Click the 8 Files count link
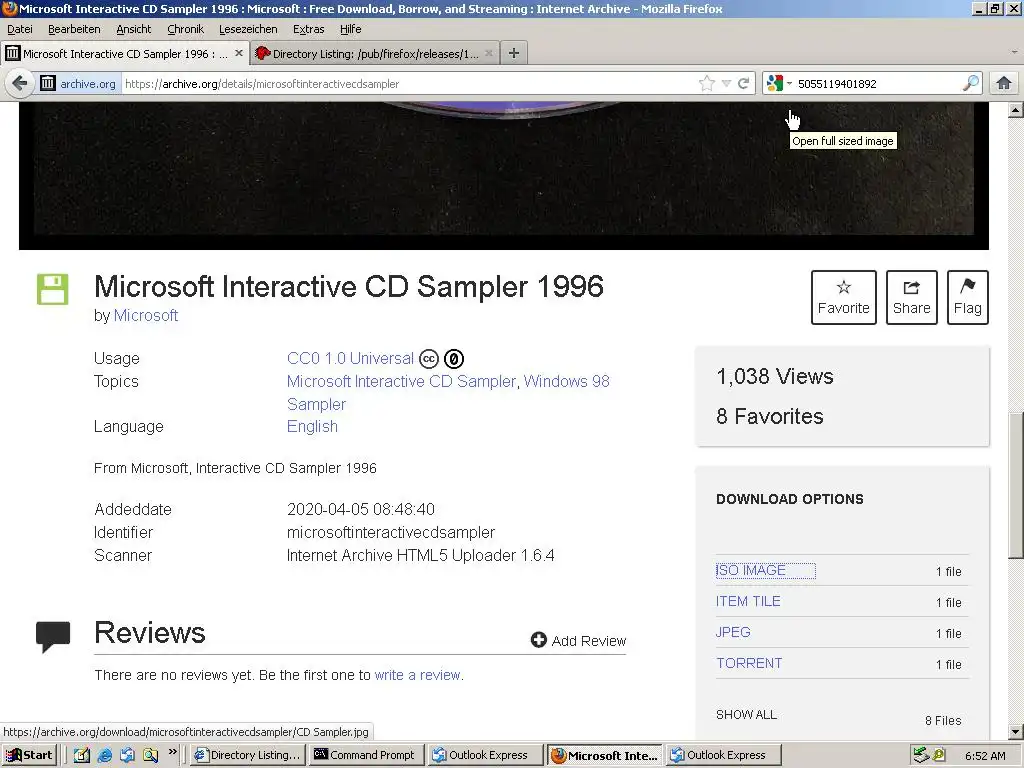 943,720
